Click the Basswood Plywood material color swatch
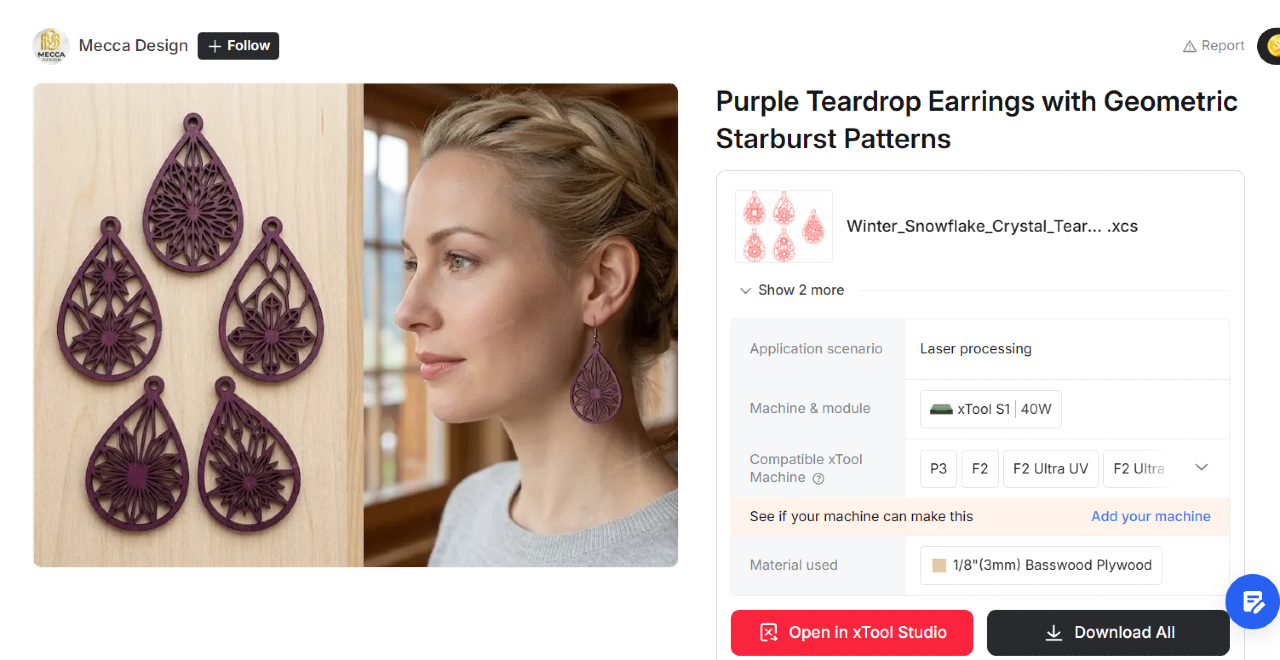Viewport: 1280px width, 660px height. (939, 566)
